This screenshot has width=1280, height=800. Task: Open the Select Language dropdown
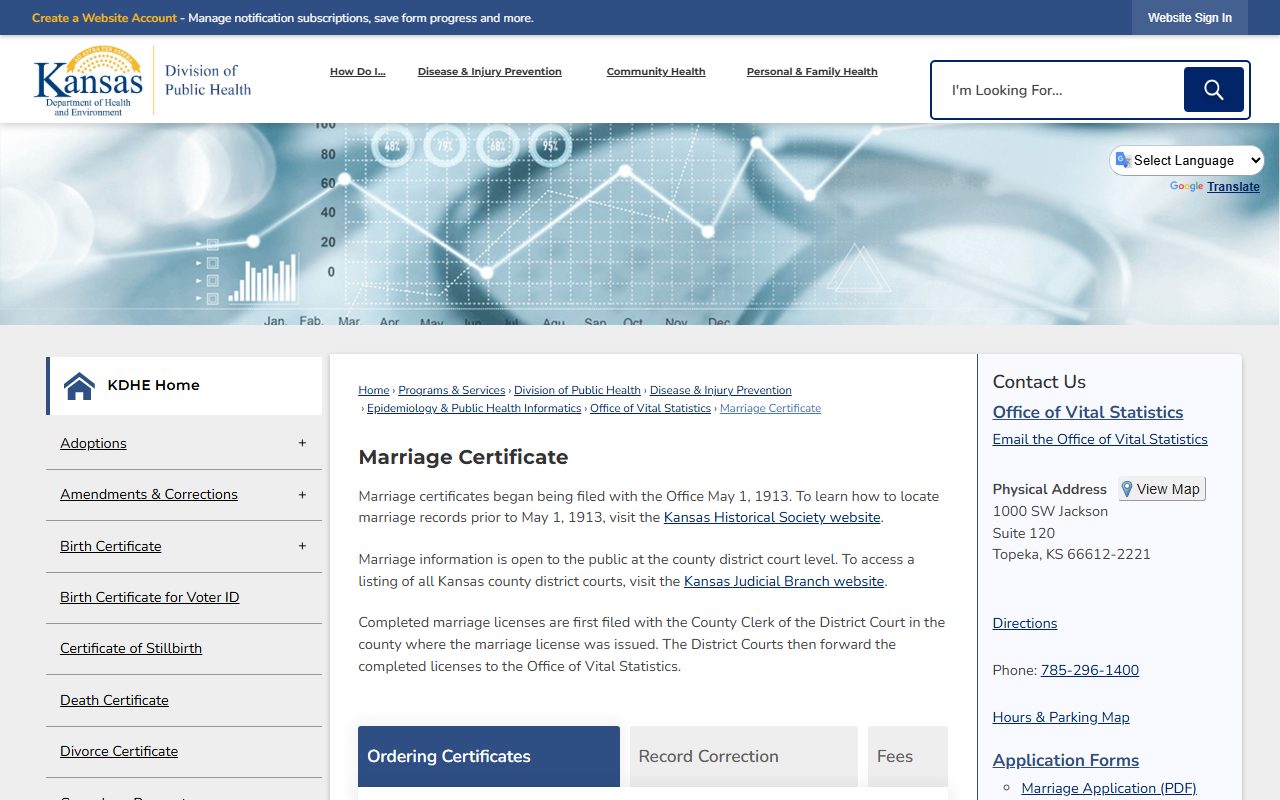click(1187, 160)
